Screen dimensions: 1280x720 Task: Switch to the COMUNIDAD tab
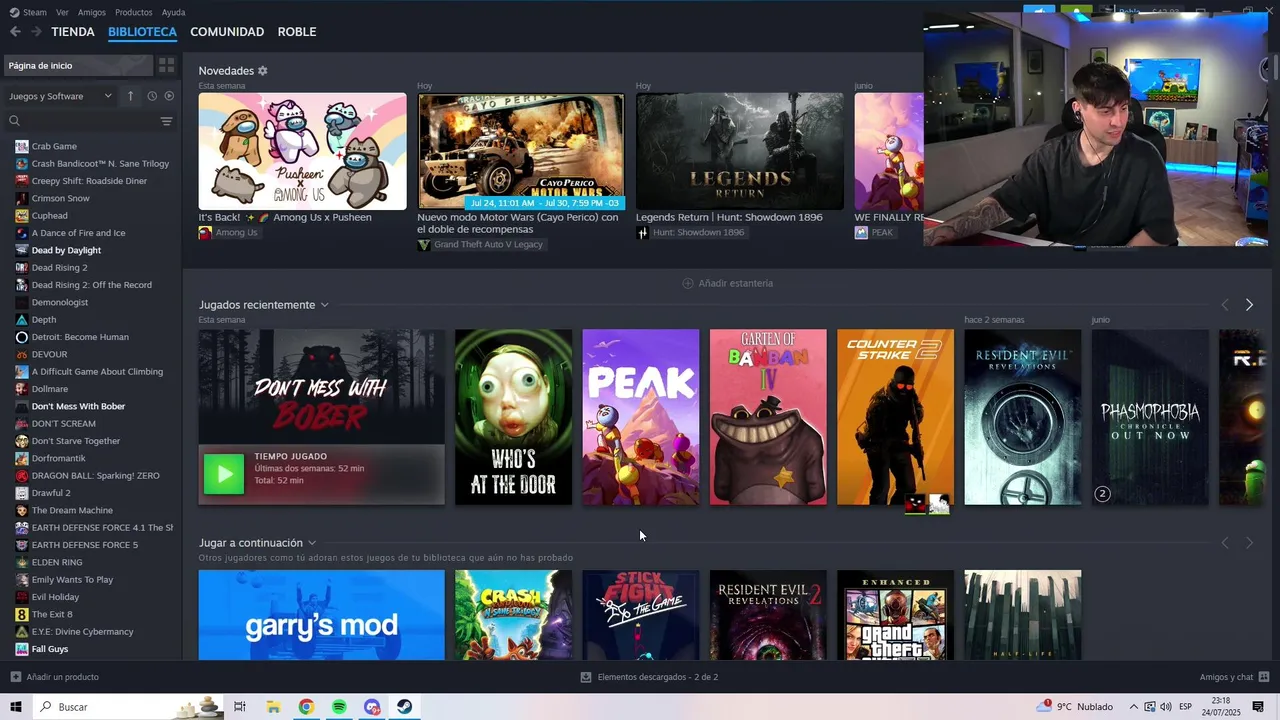tap(227, 32)
